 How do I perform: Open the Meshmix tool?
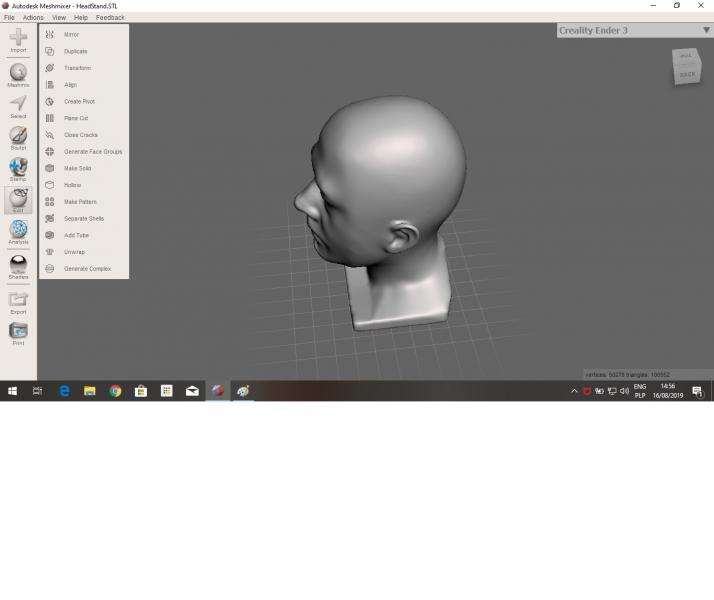click(x=18, y=73)
